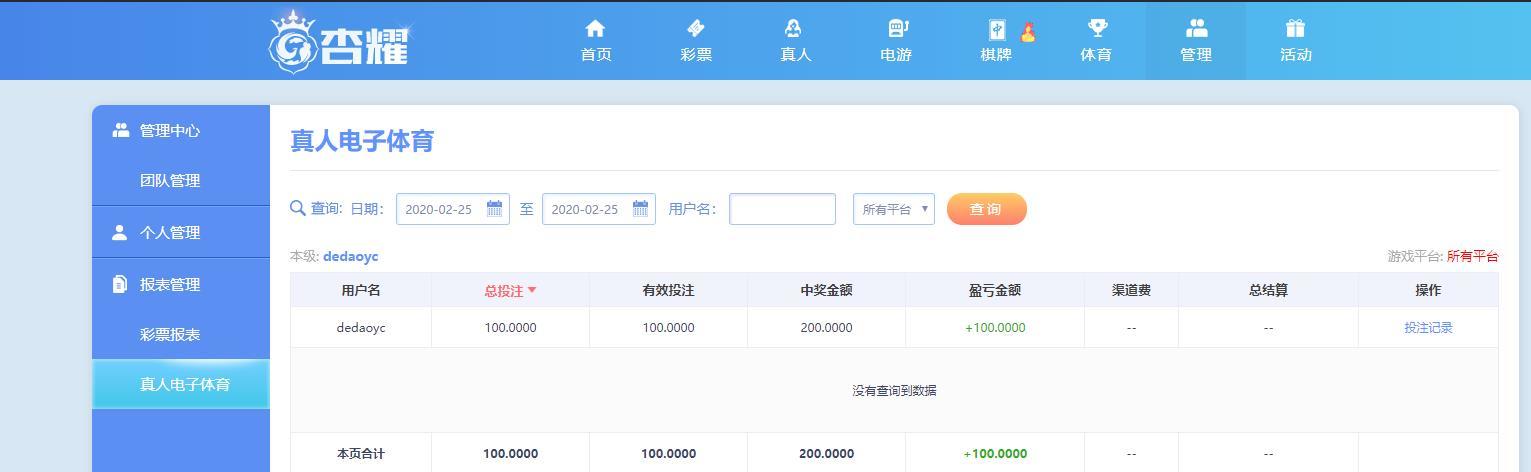
Task: Click the home icon labeled 首页
Action: (595, 29)
